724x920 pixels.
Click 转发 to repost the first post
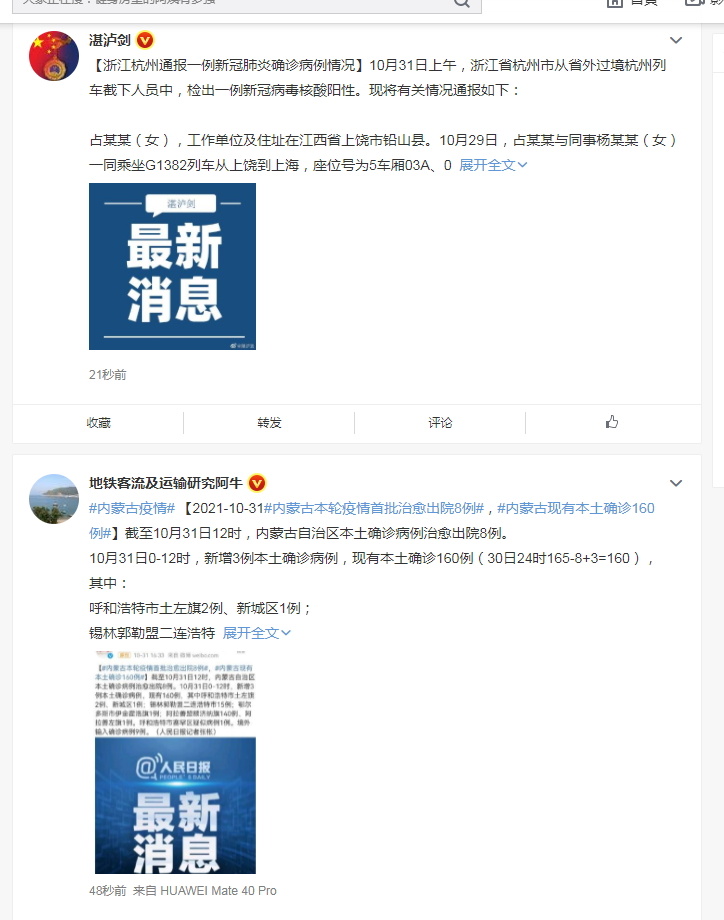[x=269, y=422]
